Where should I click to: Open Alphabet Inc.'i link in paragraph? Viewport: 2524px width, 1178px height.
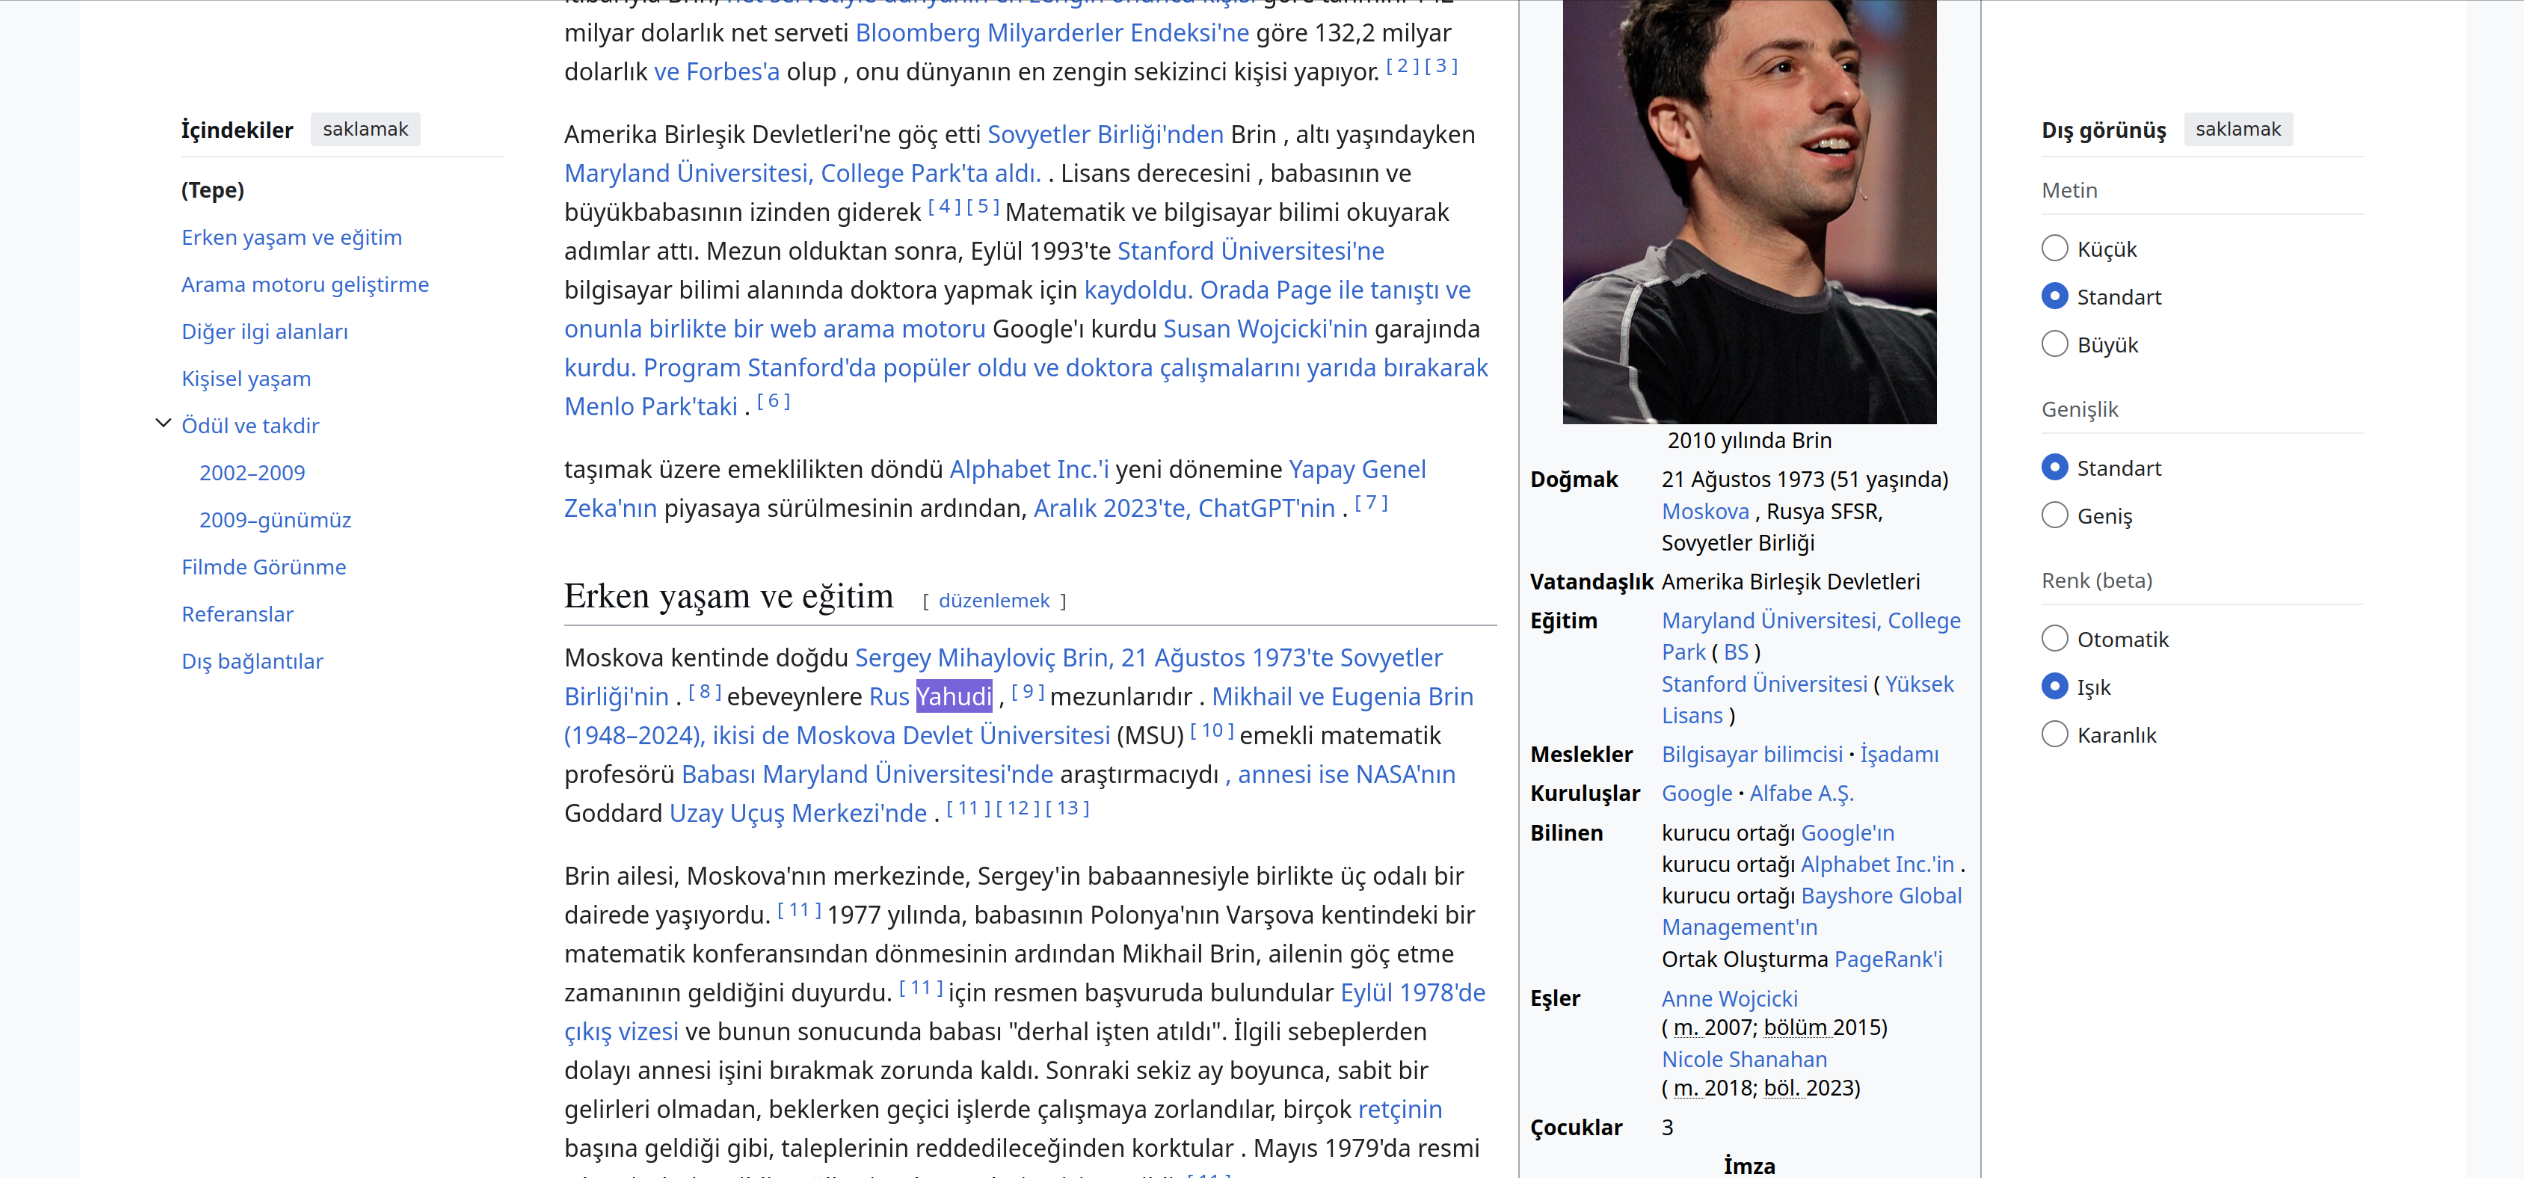point(1029,468)
